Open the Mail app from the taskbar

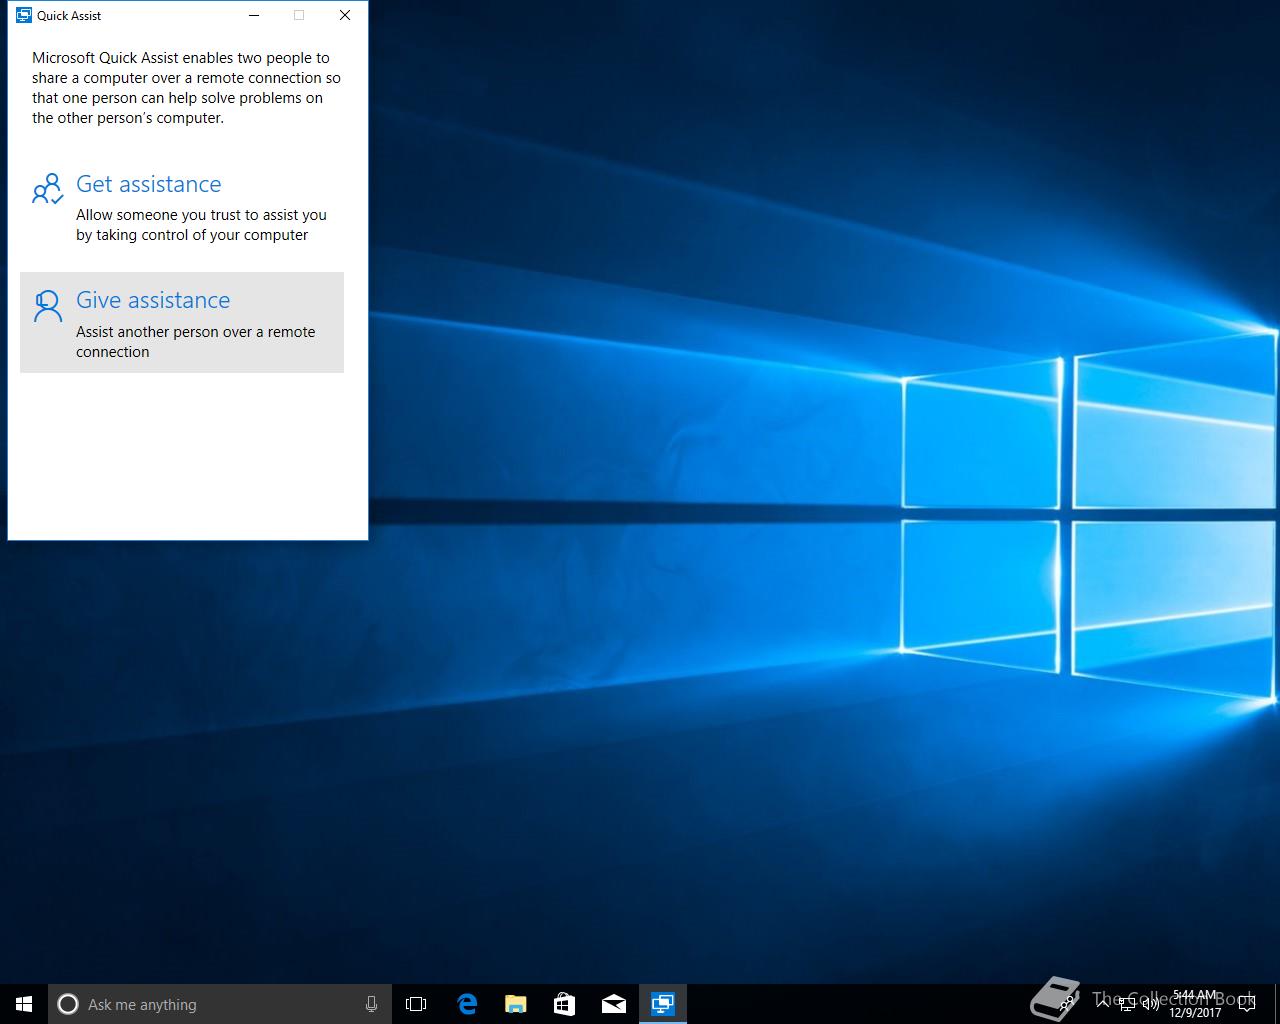[x=613, y=1004]
